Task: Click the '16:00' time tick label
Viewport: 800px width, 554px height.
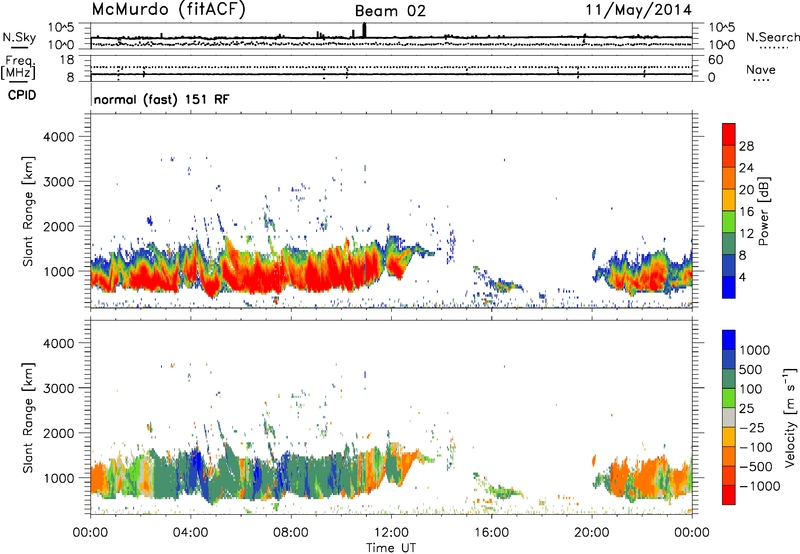Action: click(491, 533)
